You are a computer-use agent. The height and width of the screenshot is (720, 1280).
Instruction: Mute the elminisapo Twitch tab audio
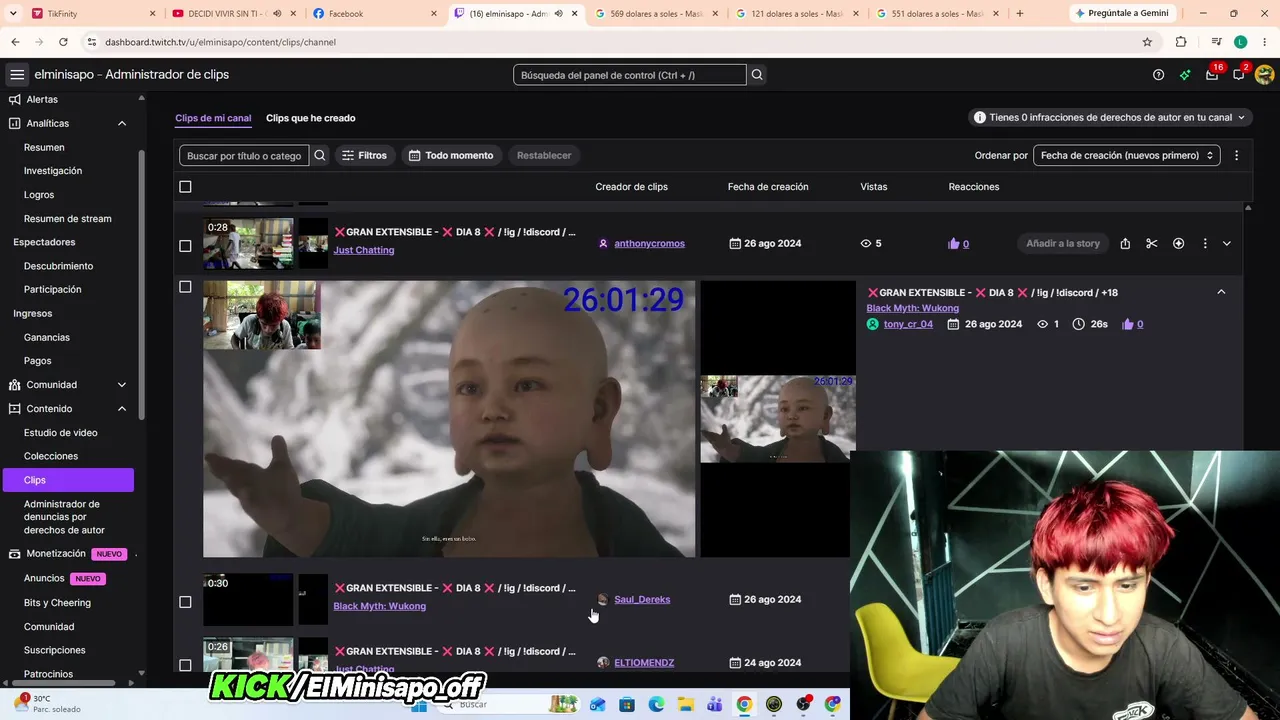pos(558,14)
